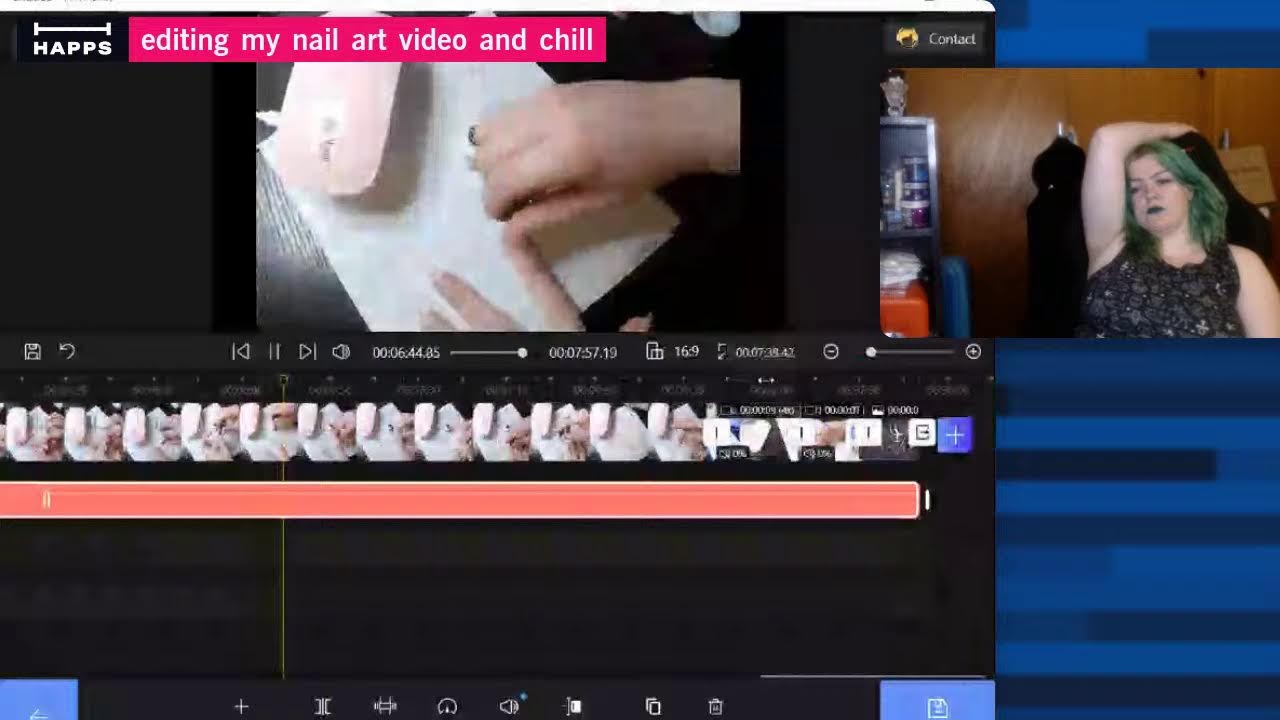Click the blue add clip plus button
The height and width of the screenshot is (720, 1280).
(955, 435)
